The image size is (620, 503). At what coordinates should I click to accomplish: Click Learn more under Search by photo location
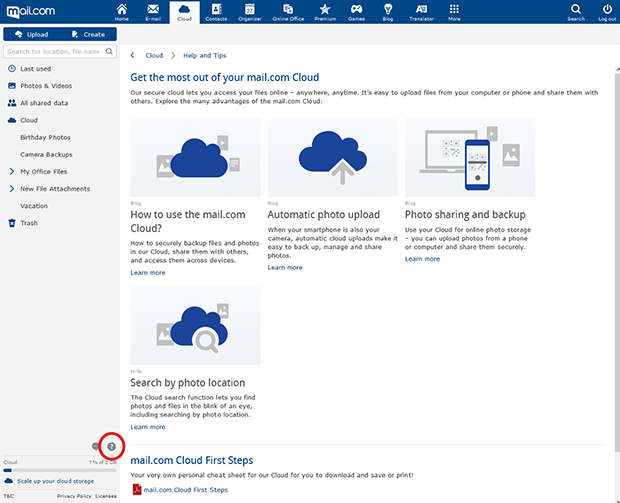(148, 427)
